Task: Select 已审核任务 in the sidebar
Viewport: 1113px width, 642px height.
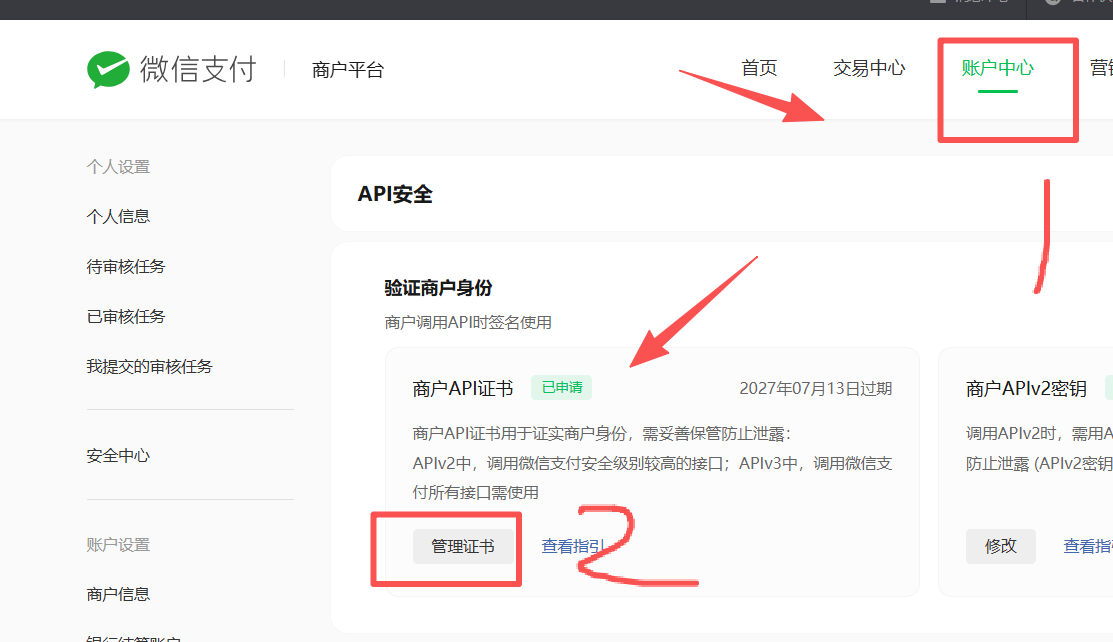Action: pos(126,316)
